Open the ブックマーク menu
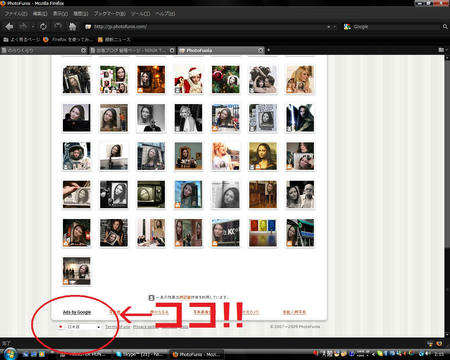The height and width of the screenshot is (360, 450). coord(109,14)
